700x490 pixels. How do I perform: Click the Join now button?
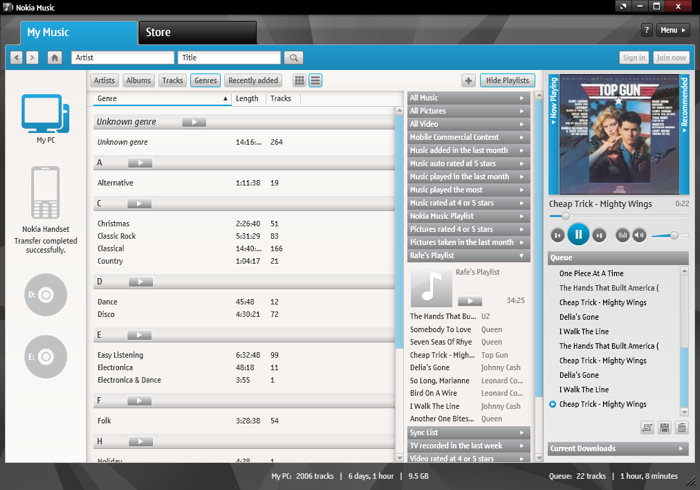click(x=671, y=58)
